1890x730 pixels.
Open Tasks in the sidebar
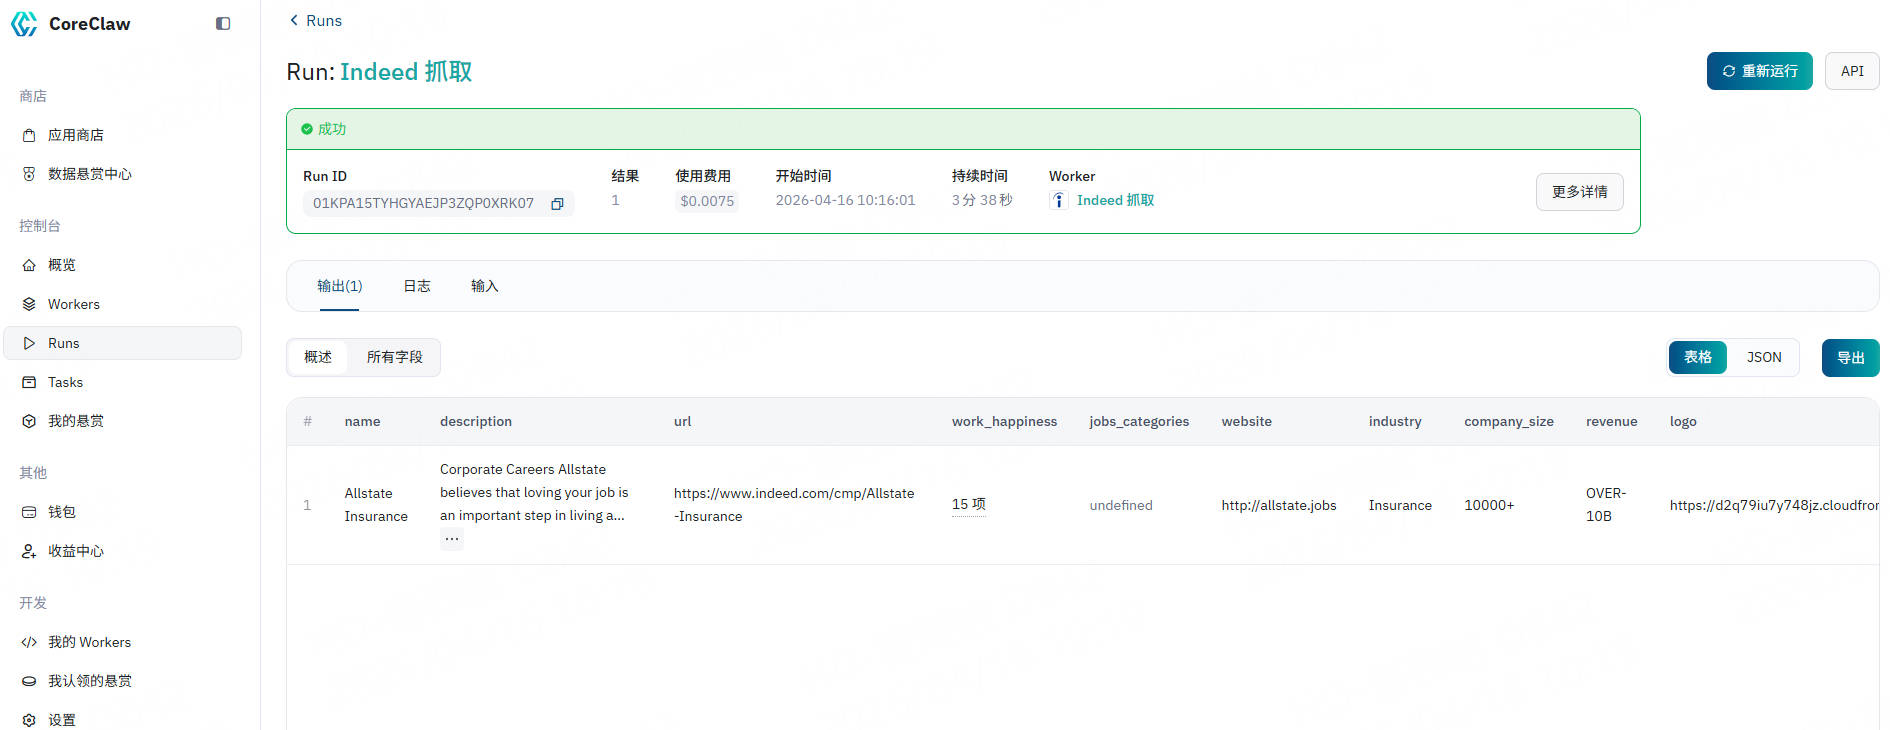click(x=65, y=382)
